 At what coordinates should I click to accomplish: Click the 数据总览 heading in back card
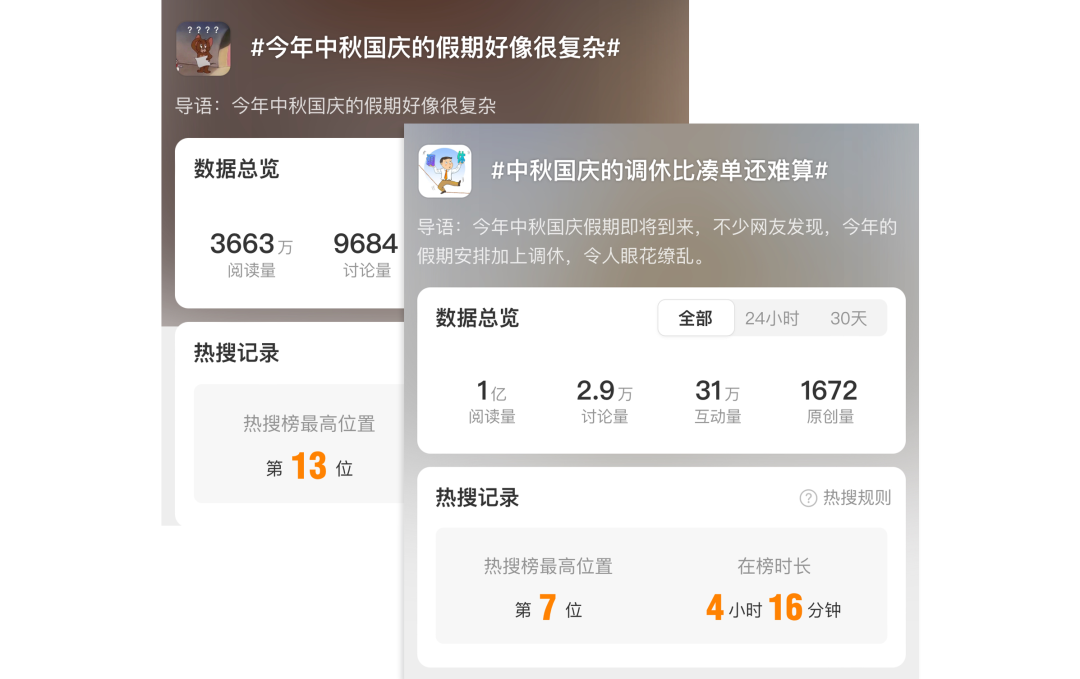[236, 169]
